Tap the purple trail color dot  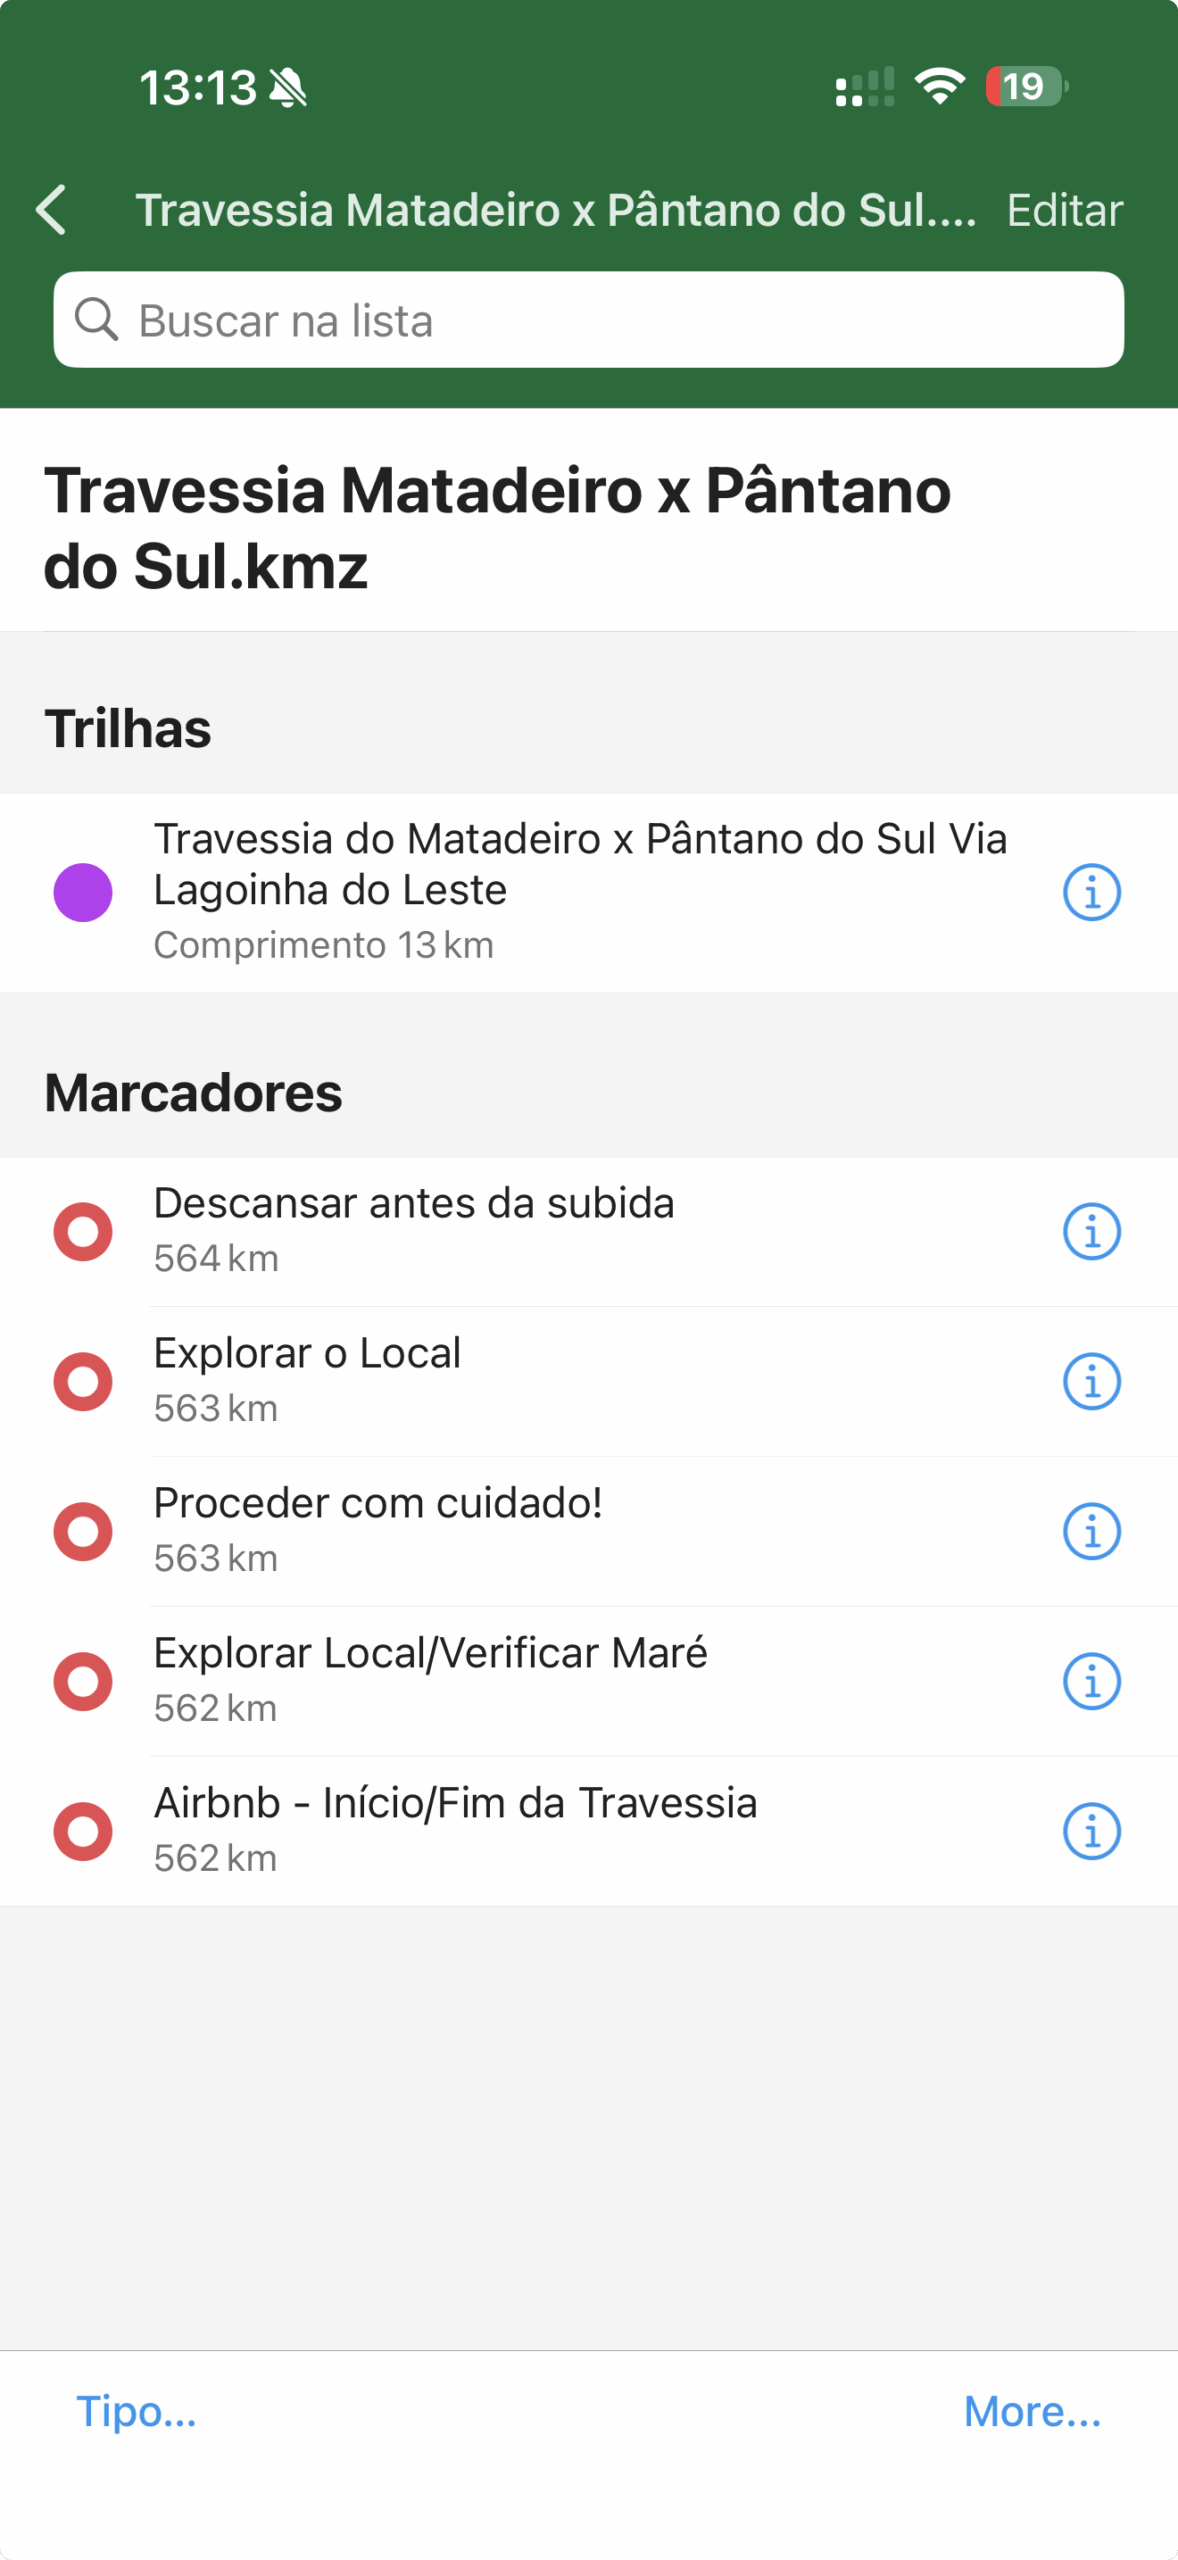tap(83, 892)
